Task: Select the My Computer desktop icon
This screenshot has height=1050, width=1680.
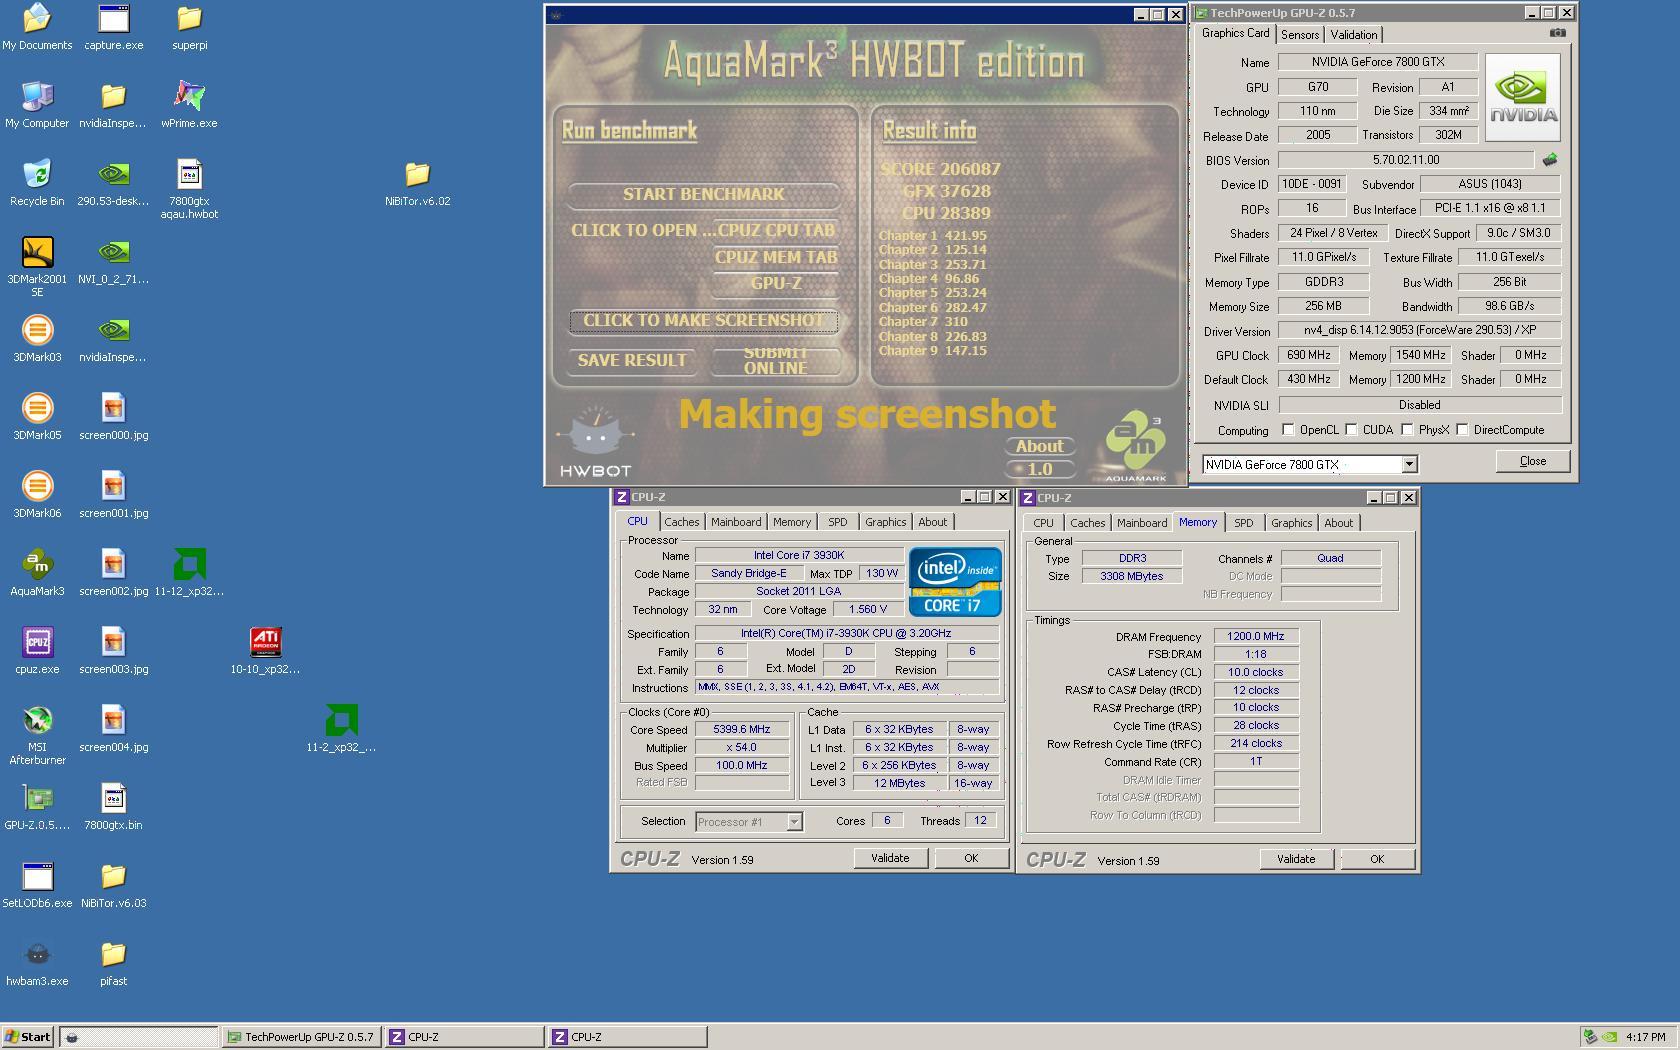Action: click(x=37, y=105)
